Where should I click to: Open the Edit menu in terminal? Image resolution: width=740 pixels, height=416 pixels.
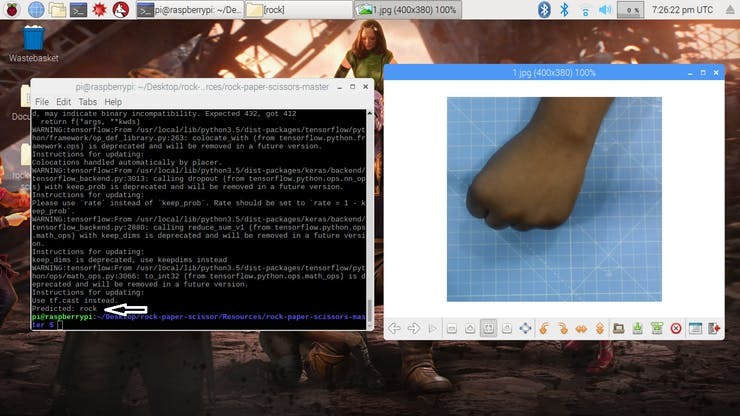[x=63, y=102]
